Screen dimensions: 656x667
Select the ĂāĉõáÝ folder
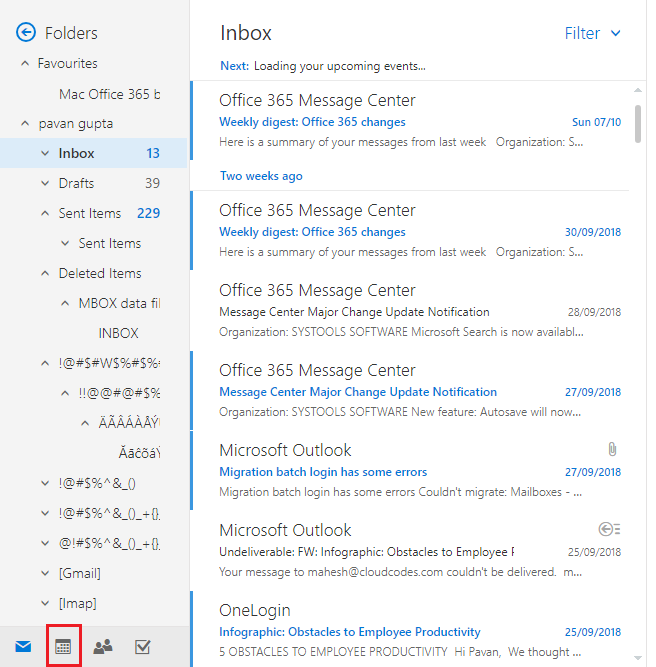coord(139,453)
